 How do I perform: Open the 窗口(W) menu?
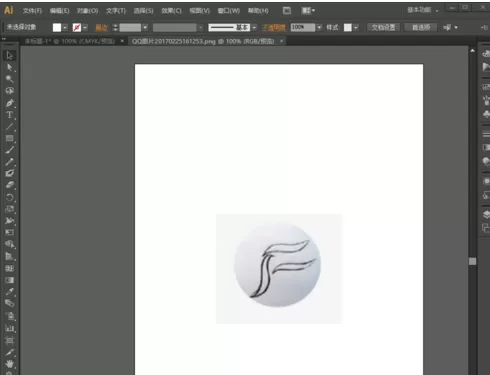pyautogui.click(x=229, y=11)
